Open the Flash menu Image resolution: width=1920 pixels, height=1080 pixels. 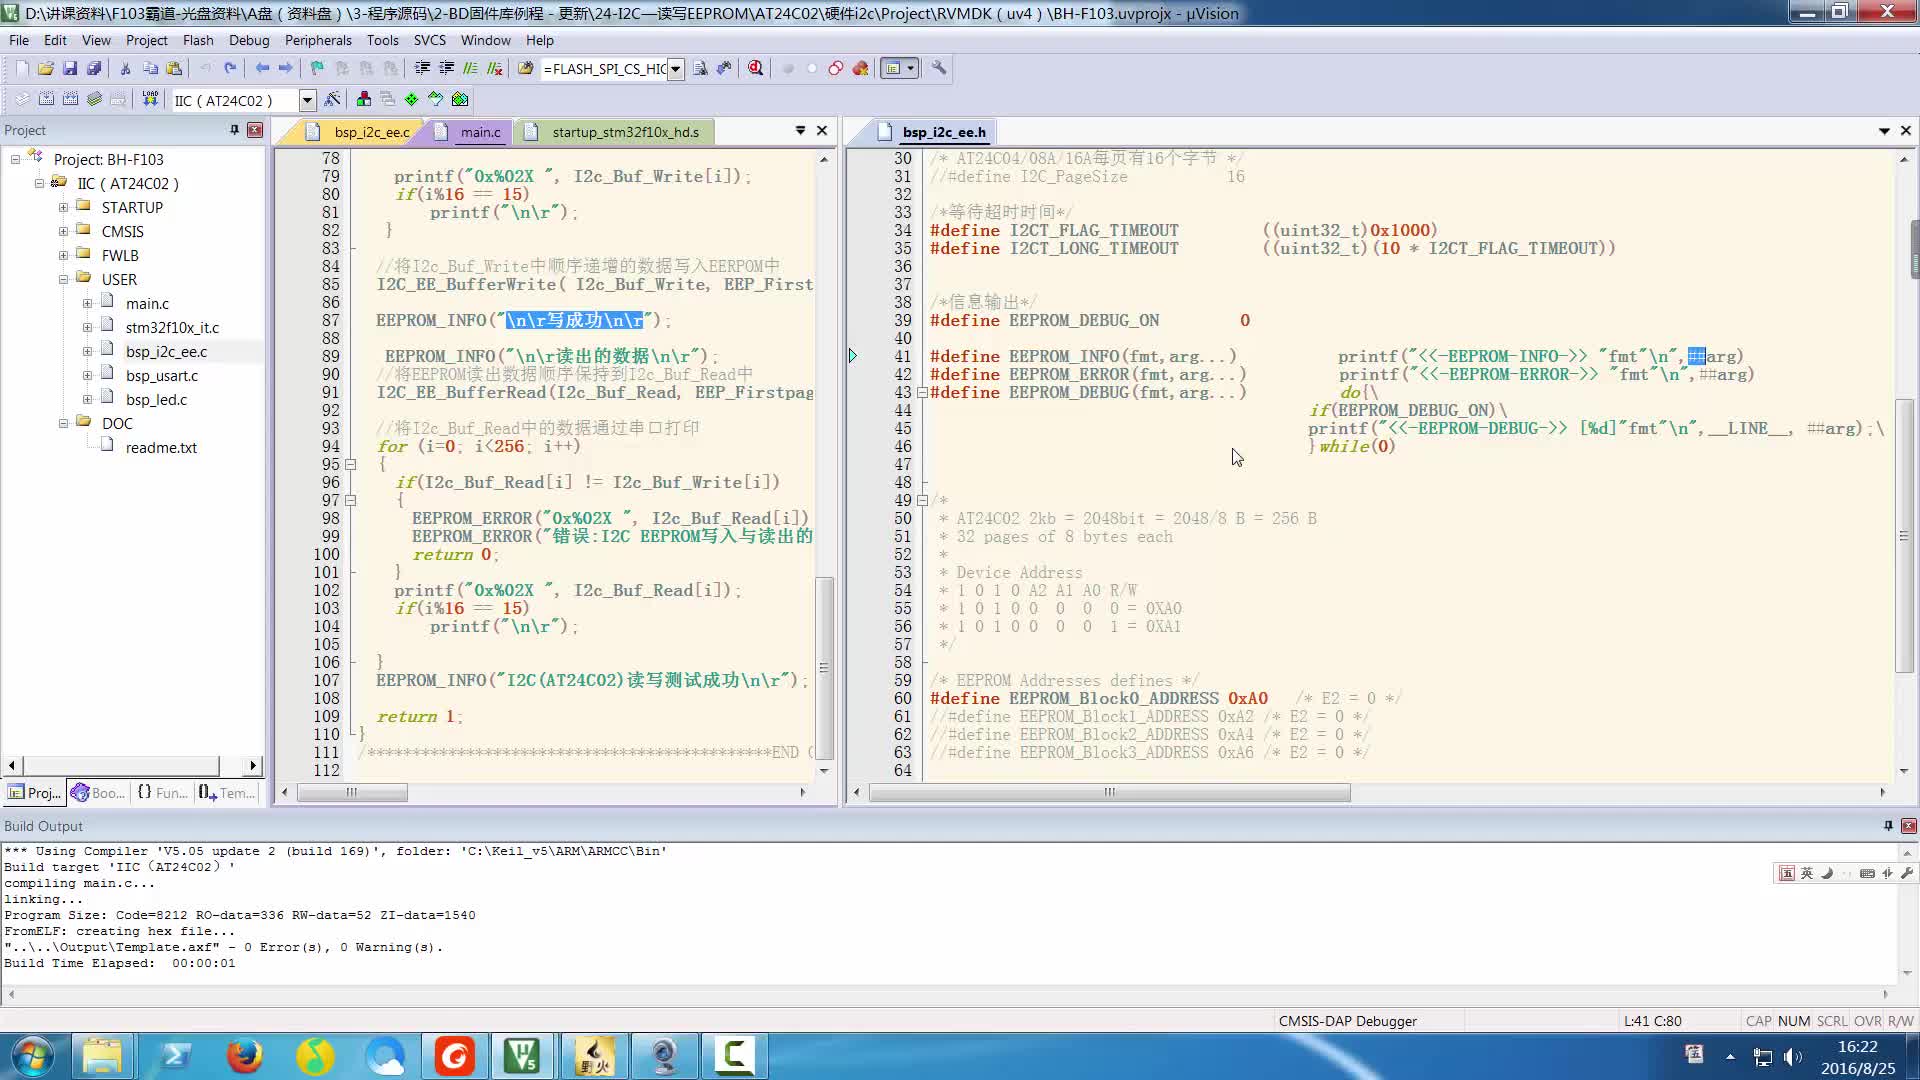pos(198,40)
